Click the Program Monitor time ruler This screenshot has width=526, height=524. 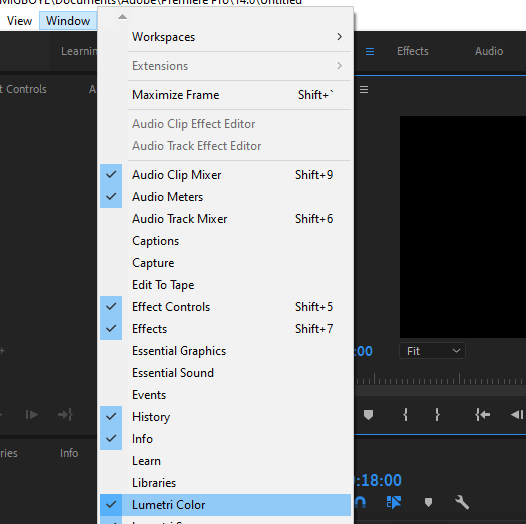[x=440, y=379]
